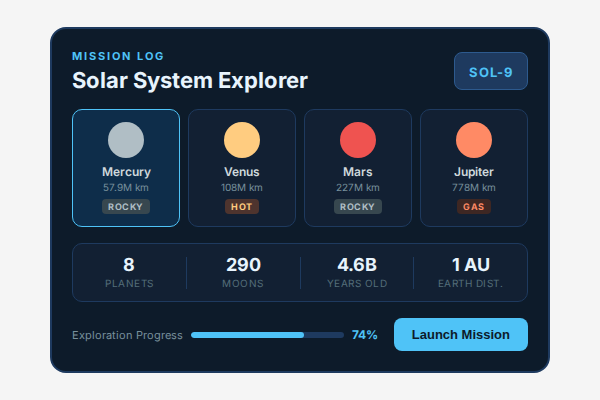Click the 74% progress percentage

pos(365,335)
